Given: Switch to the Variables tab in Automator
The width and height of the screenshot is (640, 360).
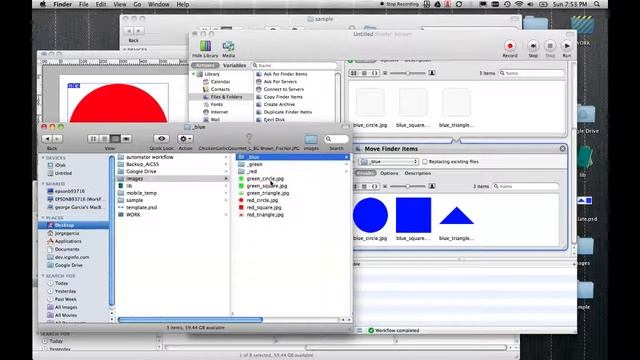Looking at the screenshot, I should coord(234,65).
